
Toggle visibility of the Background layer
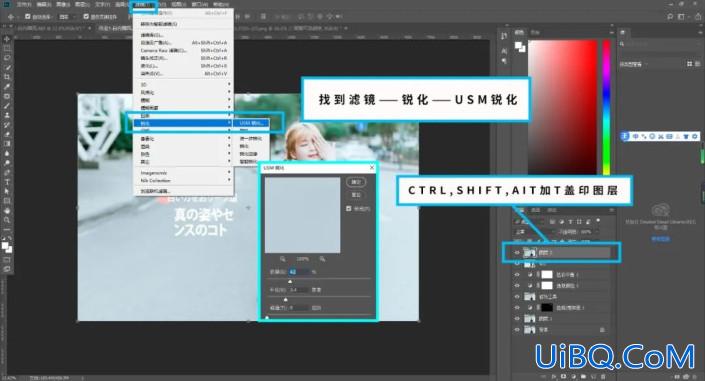tap(517, 330)
